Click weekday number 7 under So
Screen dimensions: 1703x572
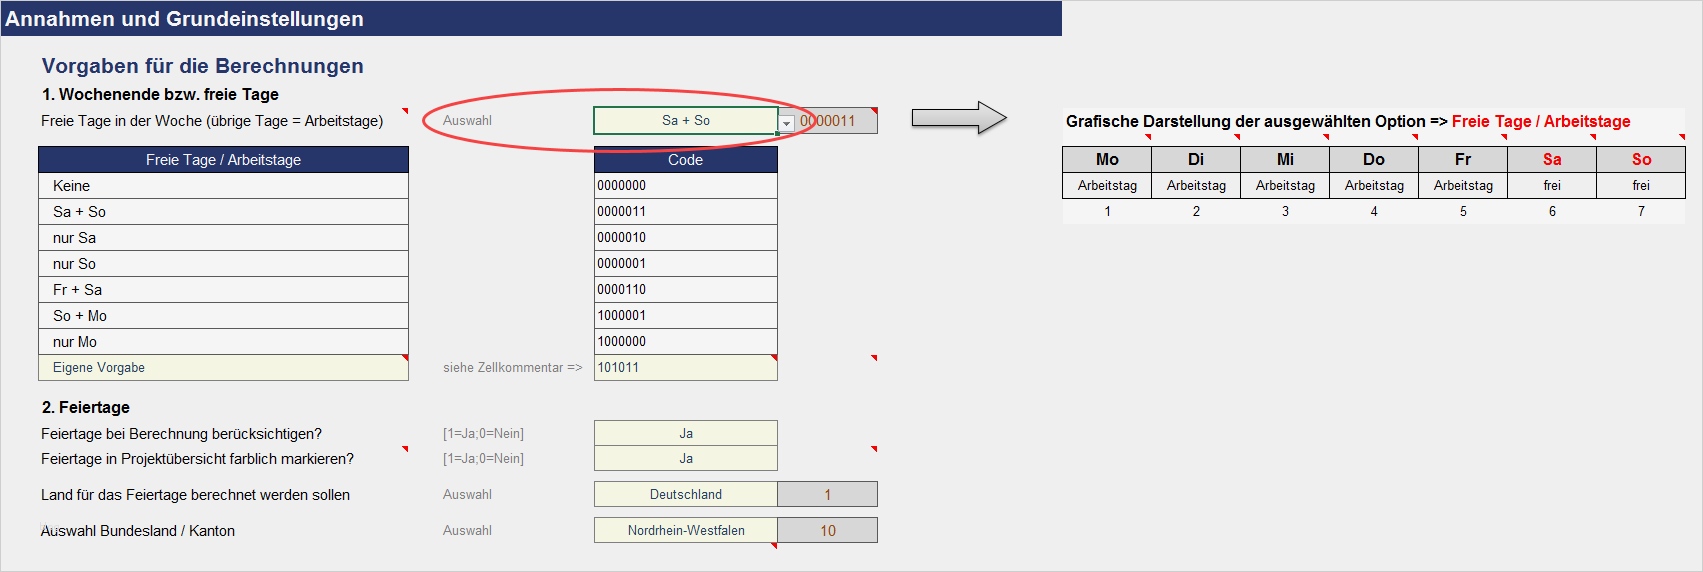(x=1641, y=211)
